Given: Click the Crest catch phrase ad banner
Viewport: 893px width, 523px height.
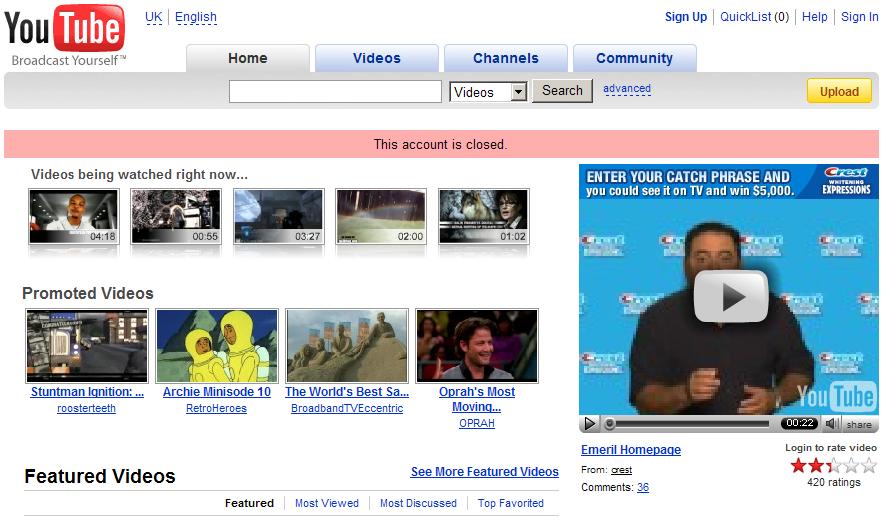Looking at the screenshot, I should click(728, 182).
